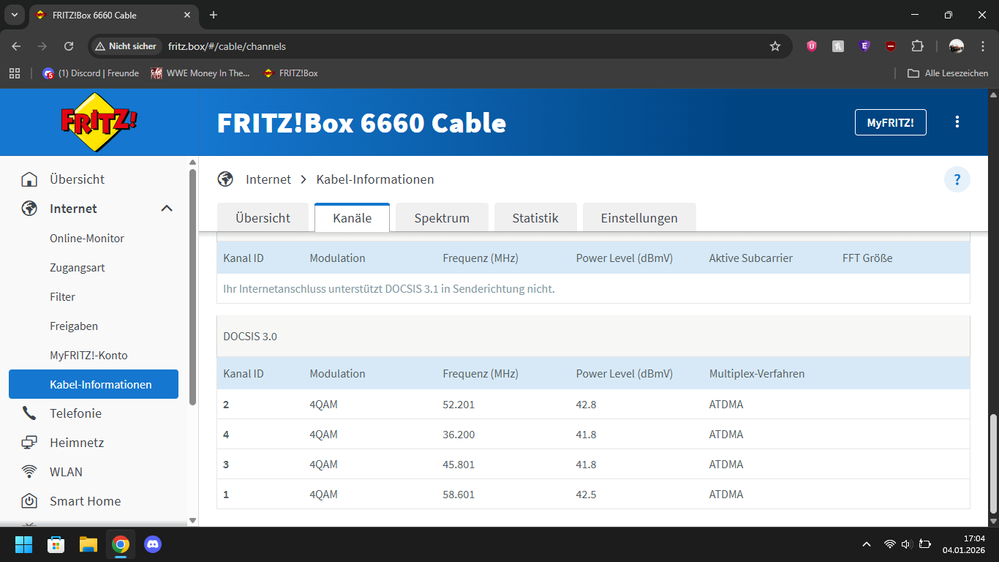Viewport: 999px width, 562px height.
Task: Open the three-dot menu in FRITZ!Box header
Action: (x=957, y=122)
